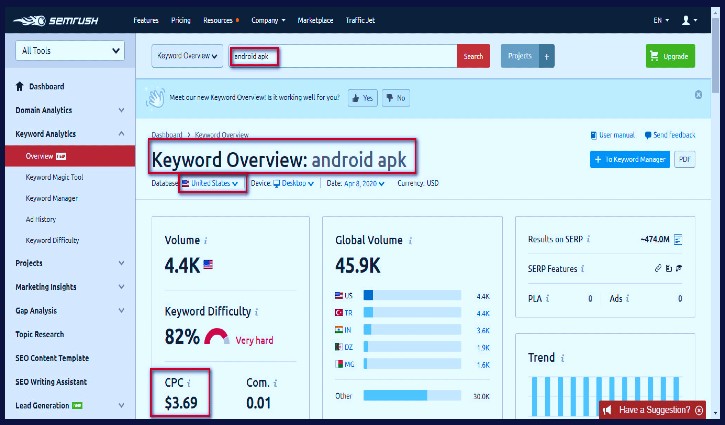Open the All Tools dropdown
This screenshot has height=425, width=725.
tap(70, 51)
